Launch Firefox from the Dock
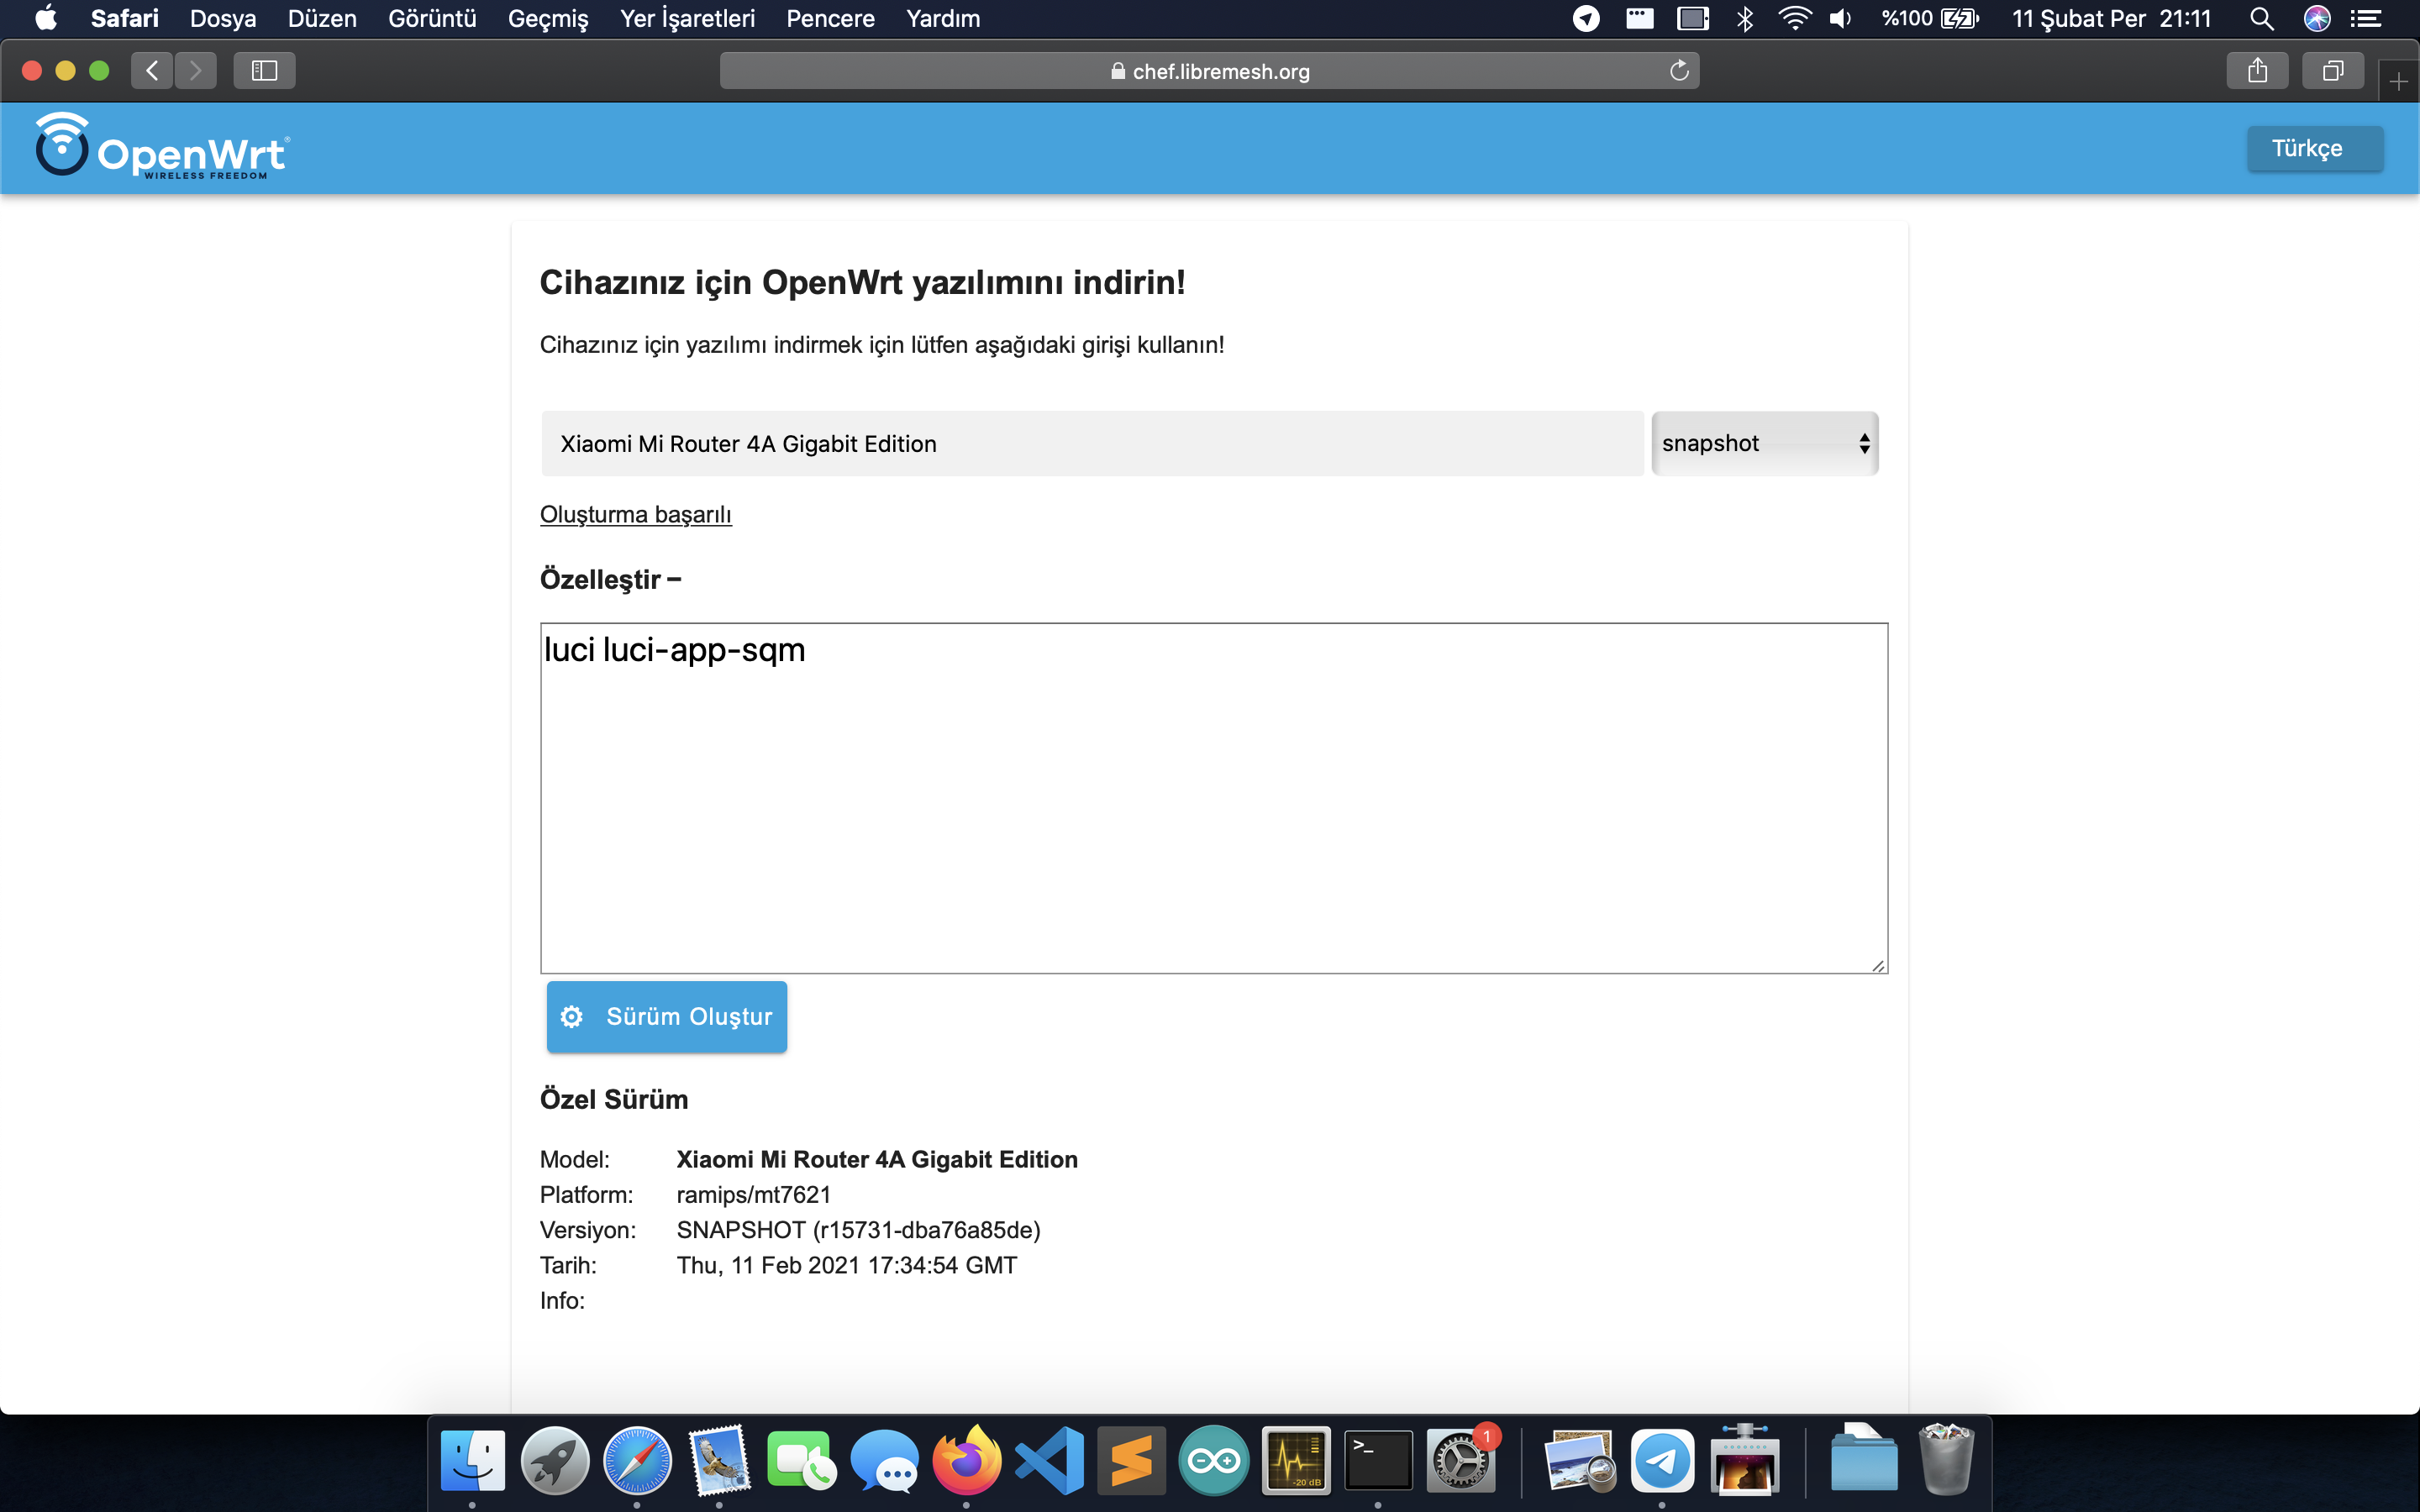Viewport: 2420px width, 1512px height. pos(966,1460)
